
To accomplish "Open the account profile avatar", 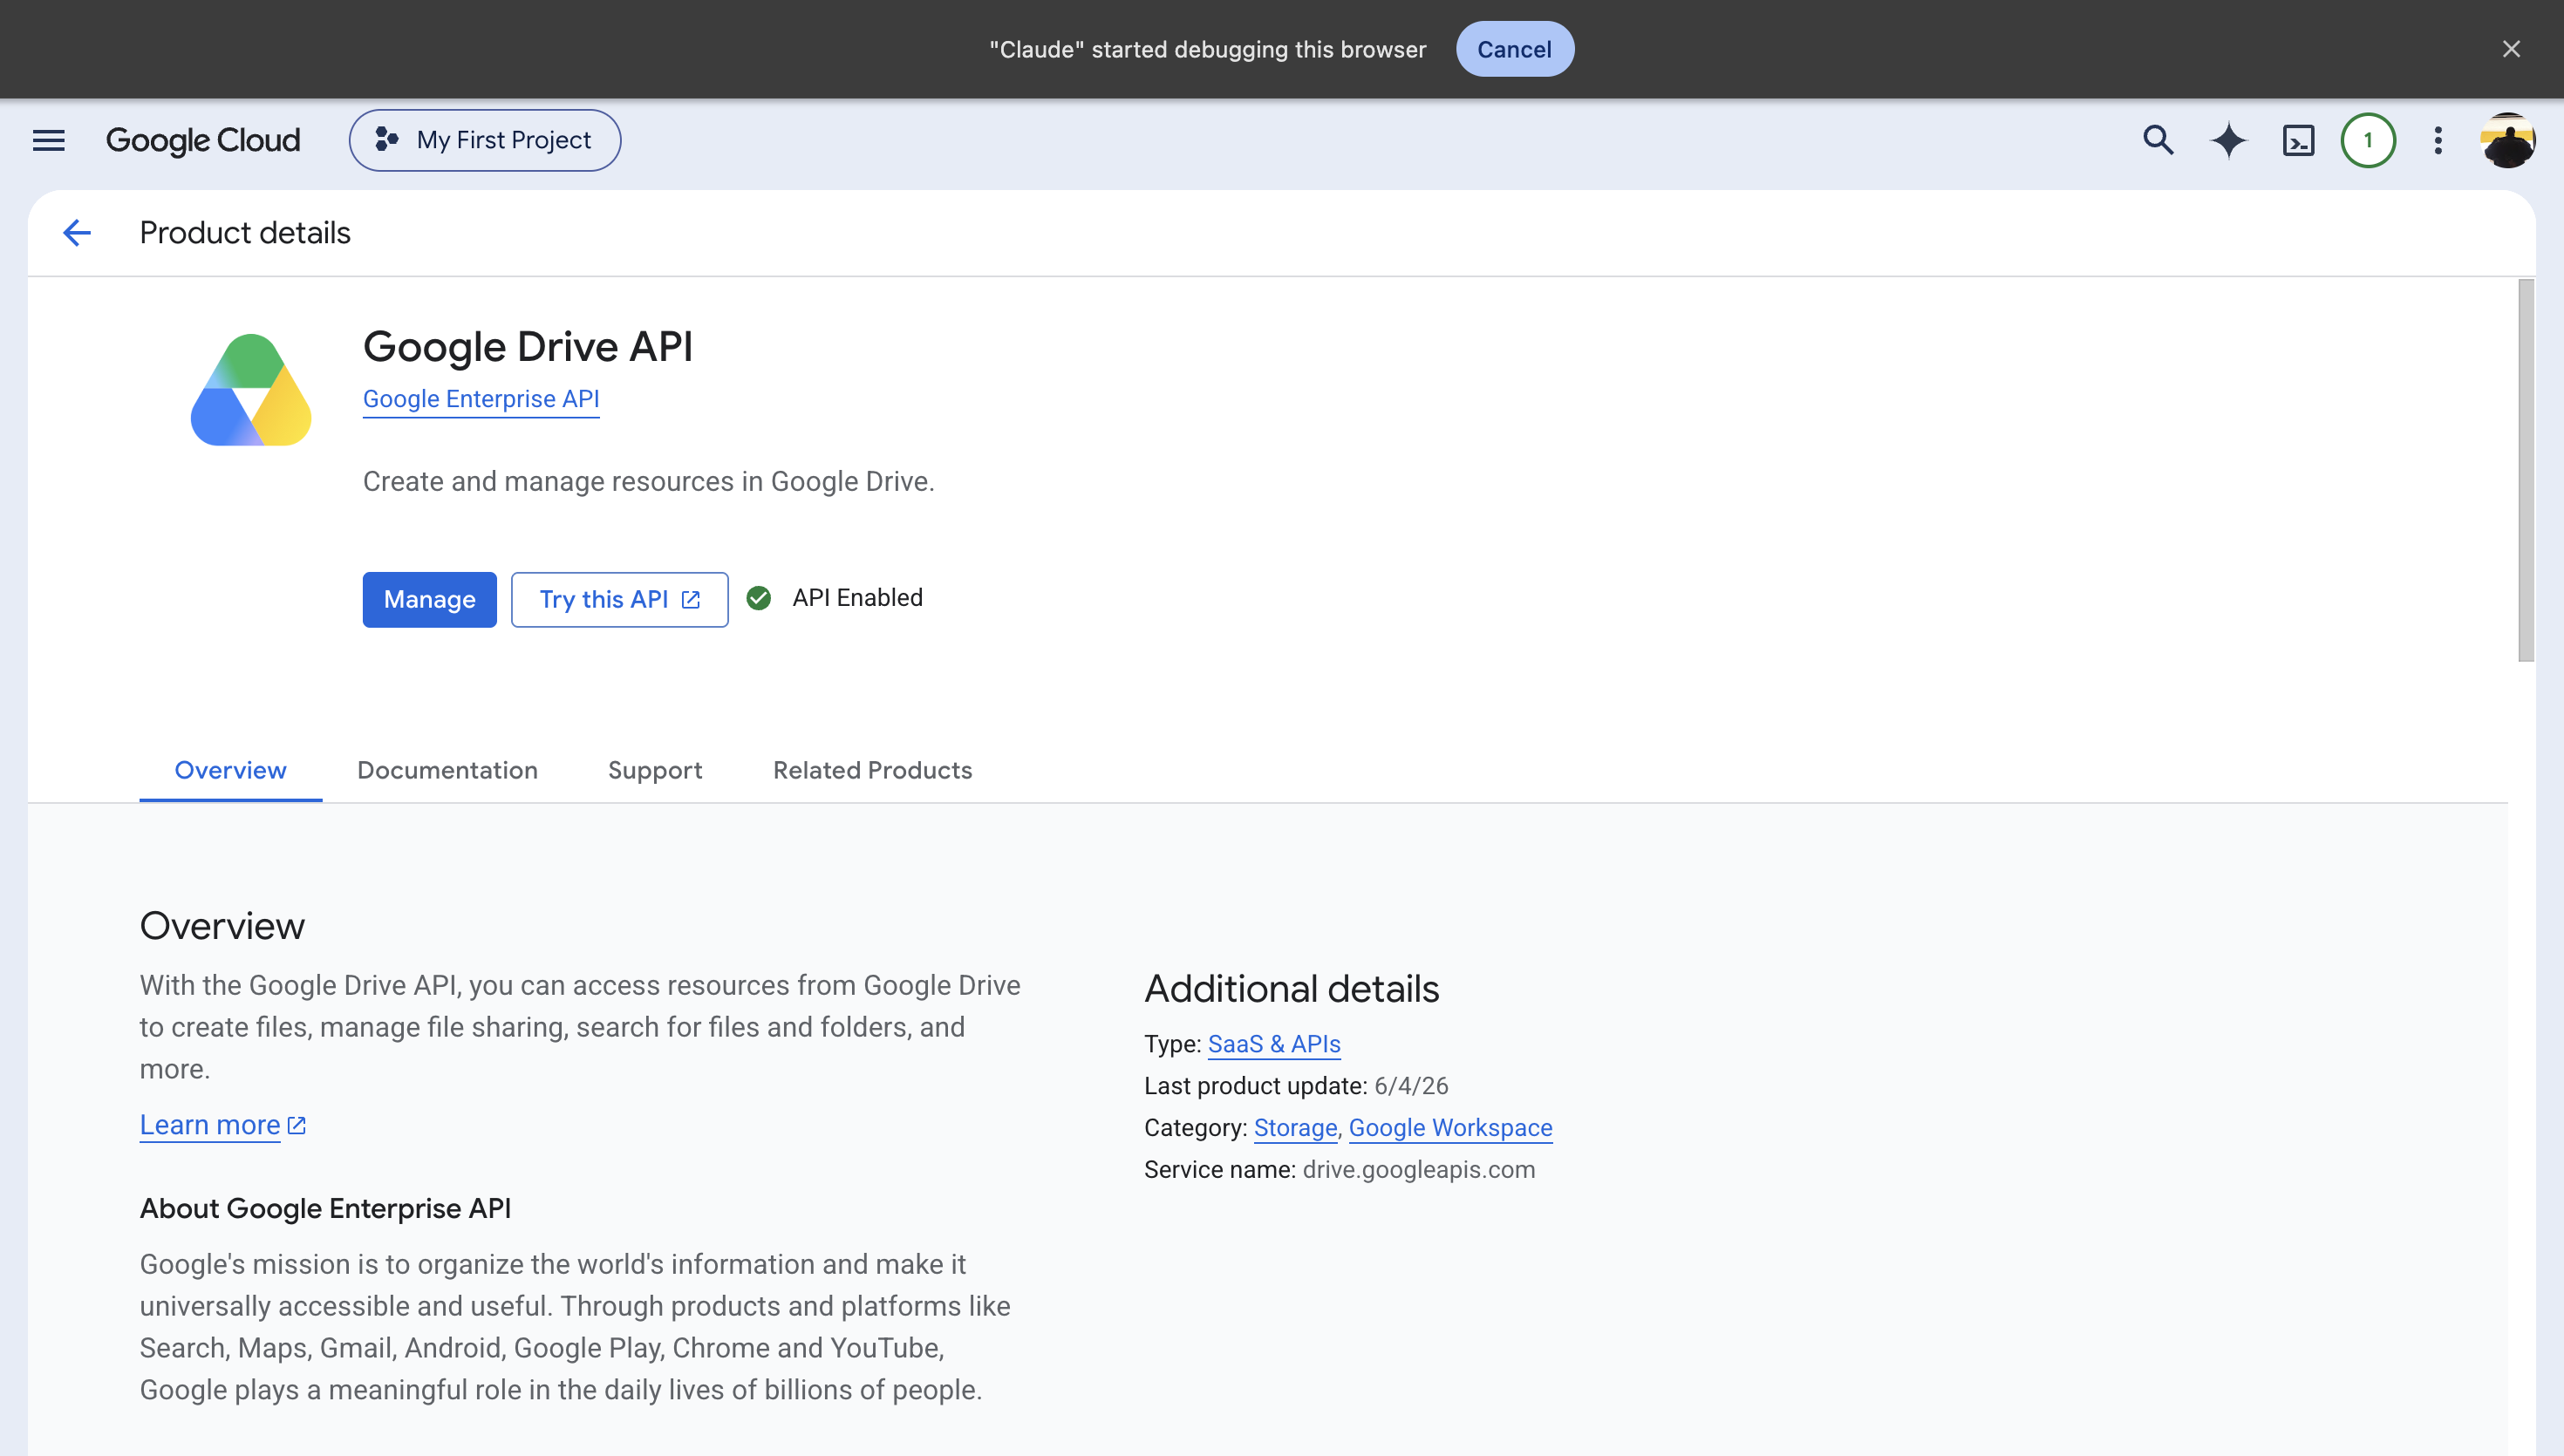I will tap(2507, 140).
